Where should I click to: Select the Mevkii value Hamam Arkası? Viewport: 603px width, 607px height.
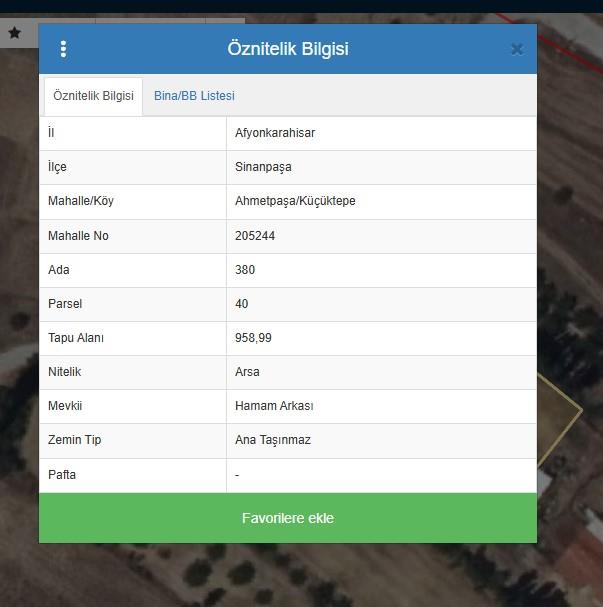point(274,406)
